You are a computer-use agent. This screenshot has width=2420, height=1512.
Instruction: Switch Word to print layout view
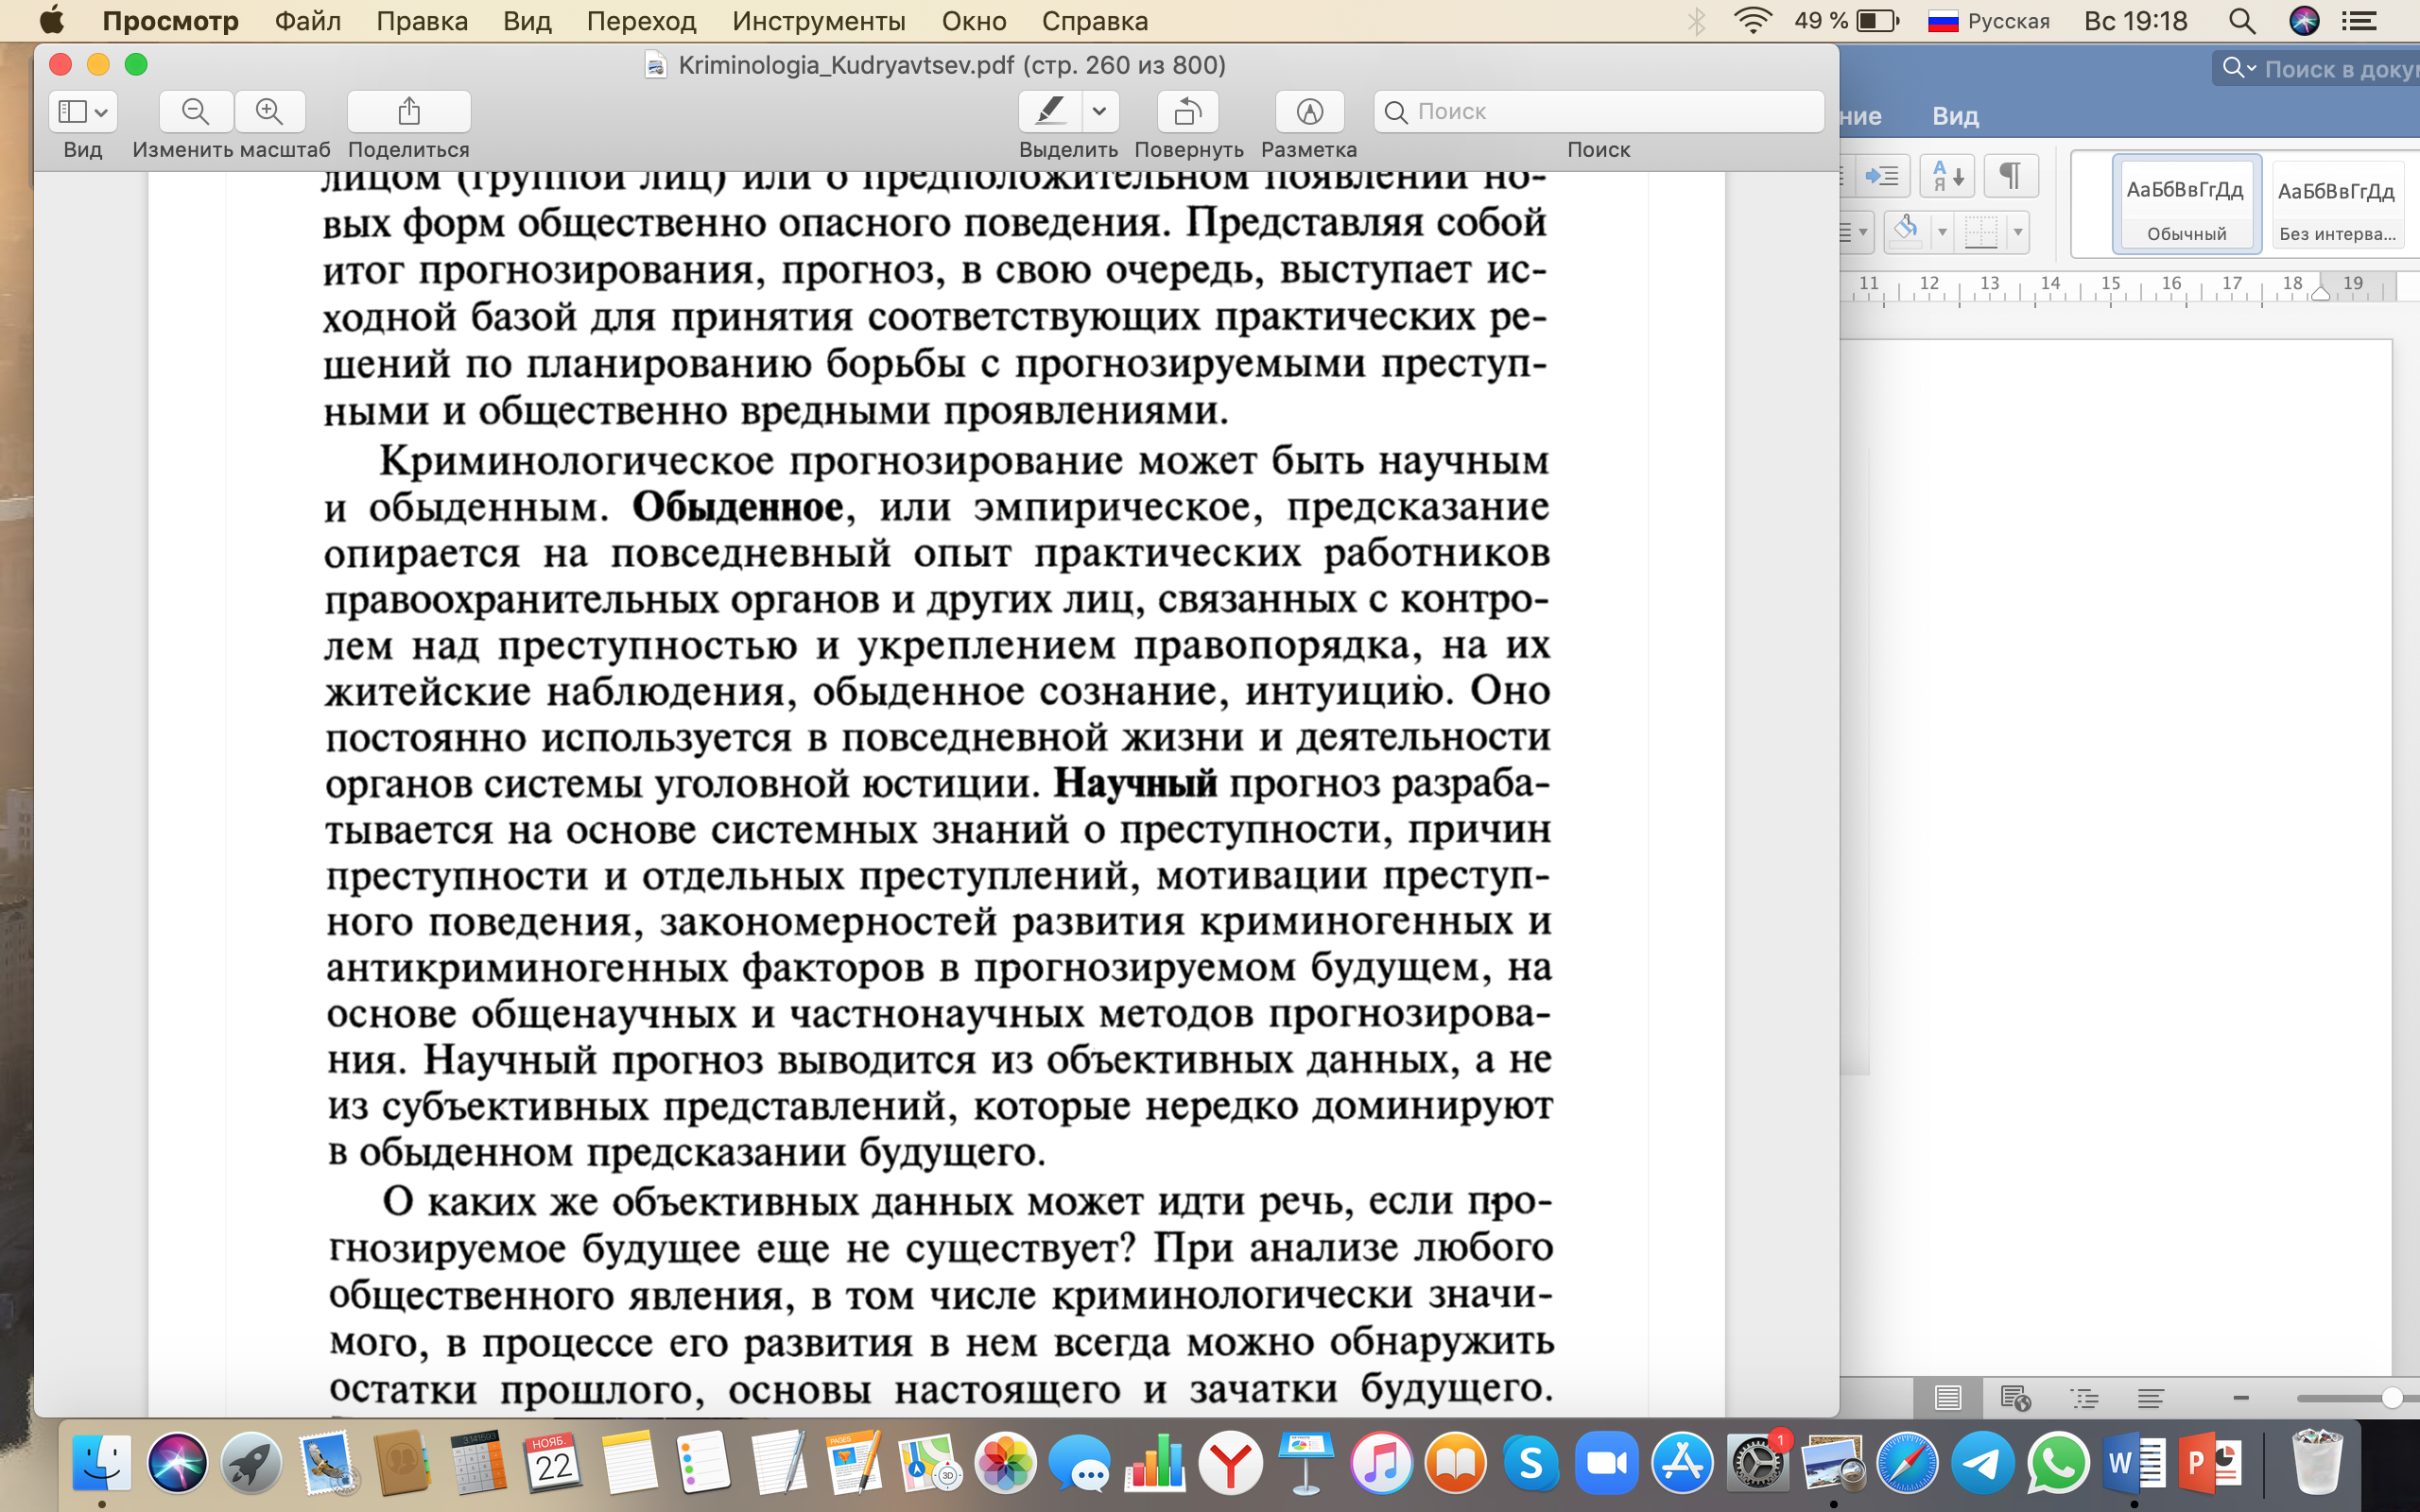coord(1947,1397)
